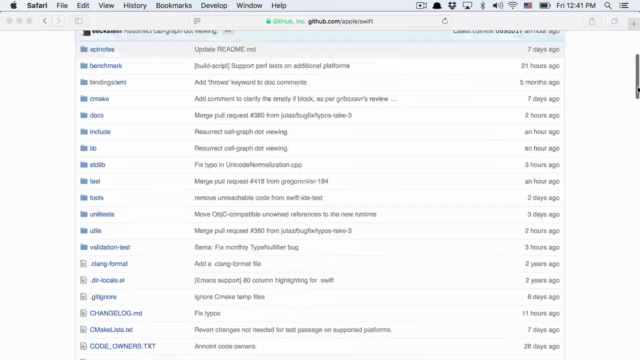
Task: Open the Window menu
Action: pos(249,6)
